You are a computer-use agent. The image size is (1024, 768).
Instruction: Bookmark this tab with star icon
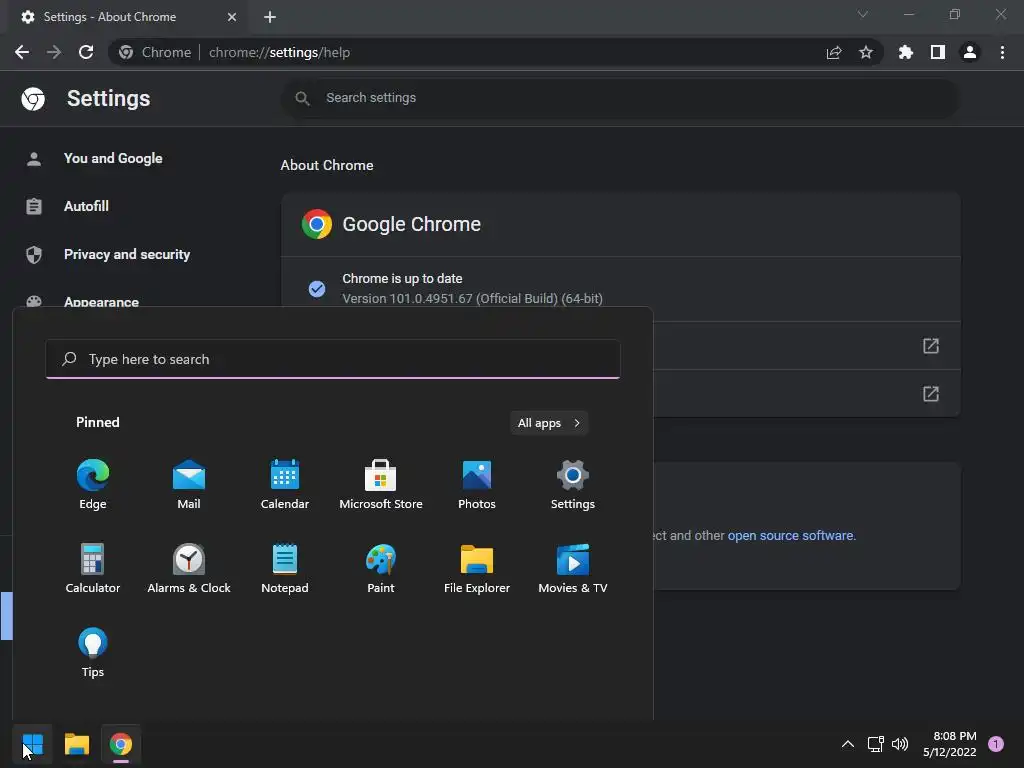click(866, 52)
